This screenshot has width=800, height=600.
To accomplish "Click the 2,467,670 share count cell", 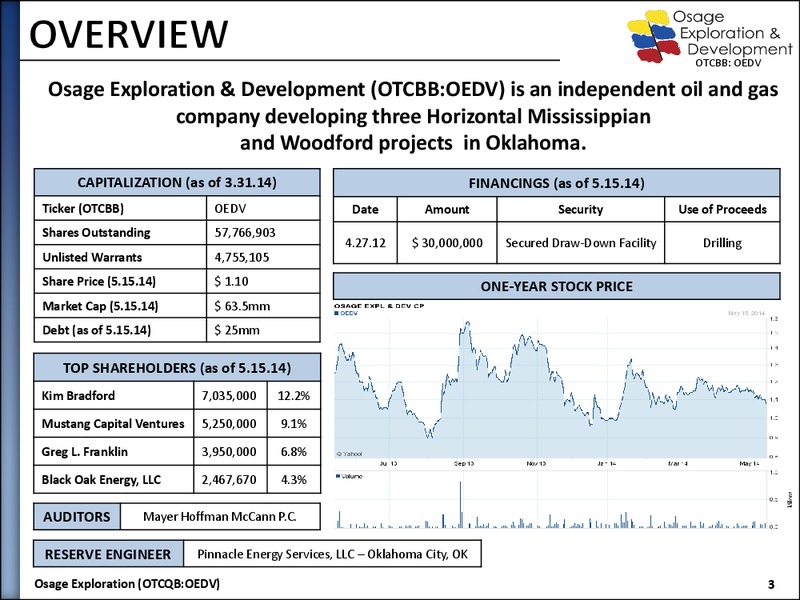I will 230,480.
